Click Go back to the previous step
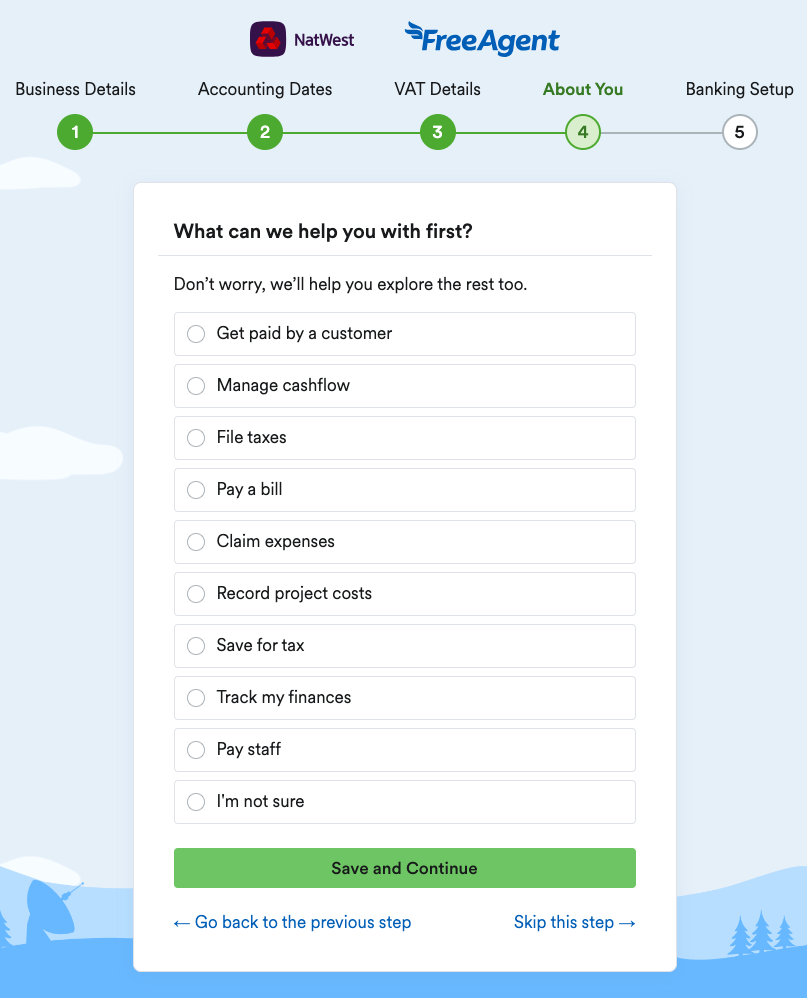Screen dimensions: 807x998 [292, 922]
